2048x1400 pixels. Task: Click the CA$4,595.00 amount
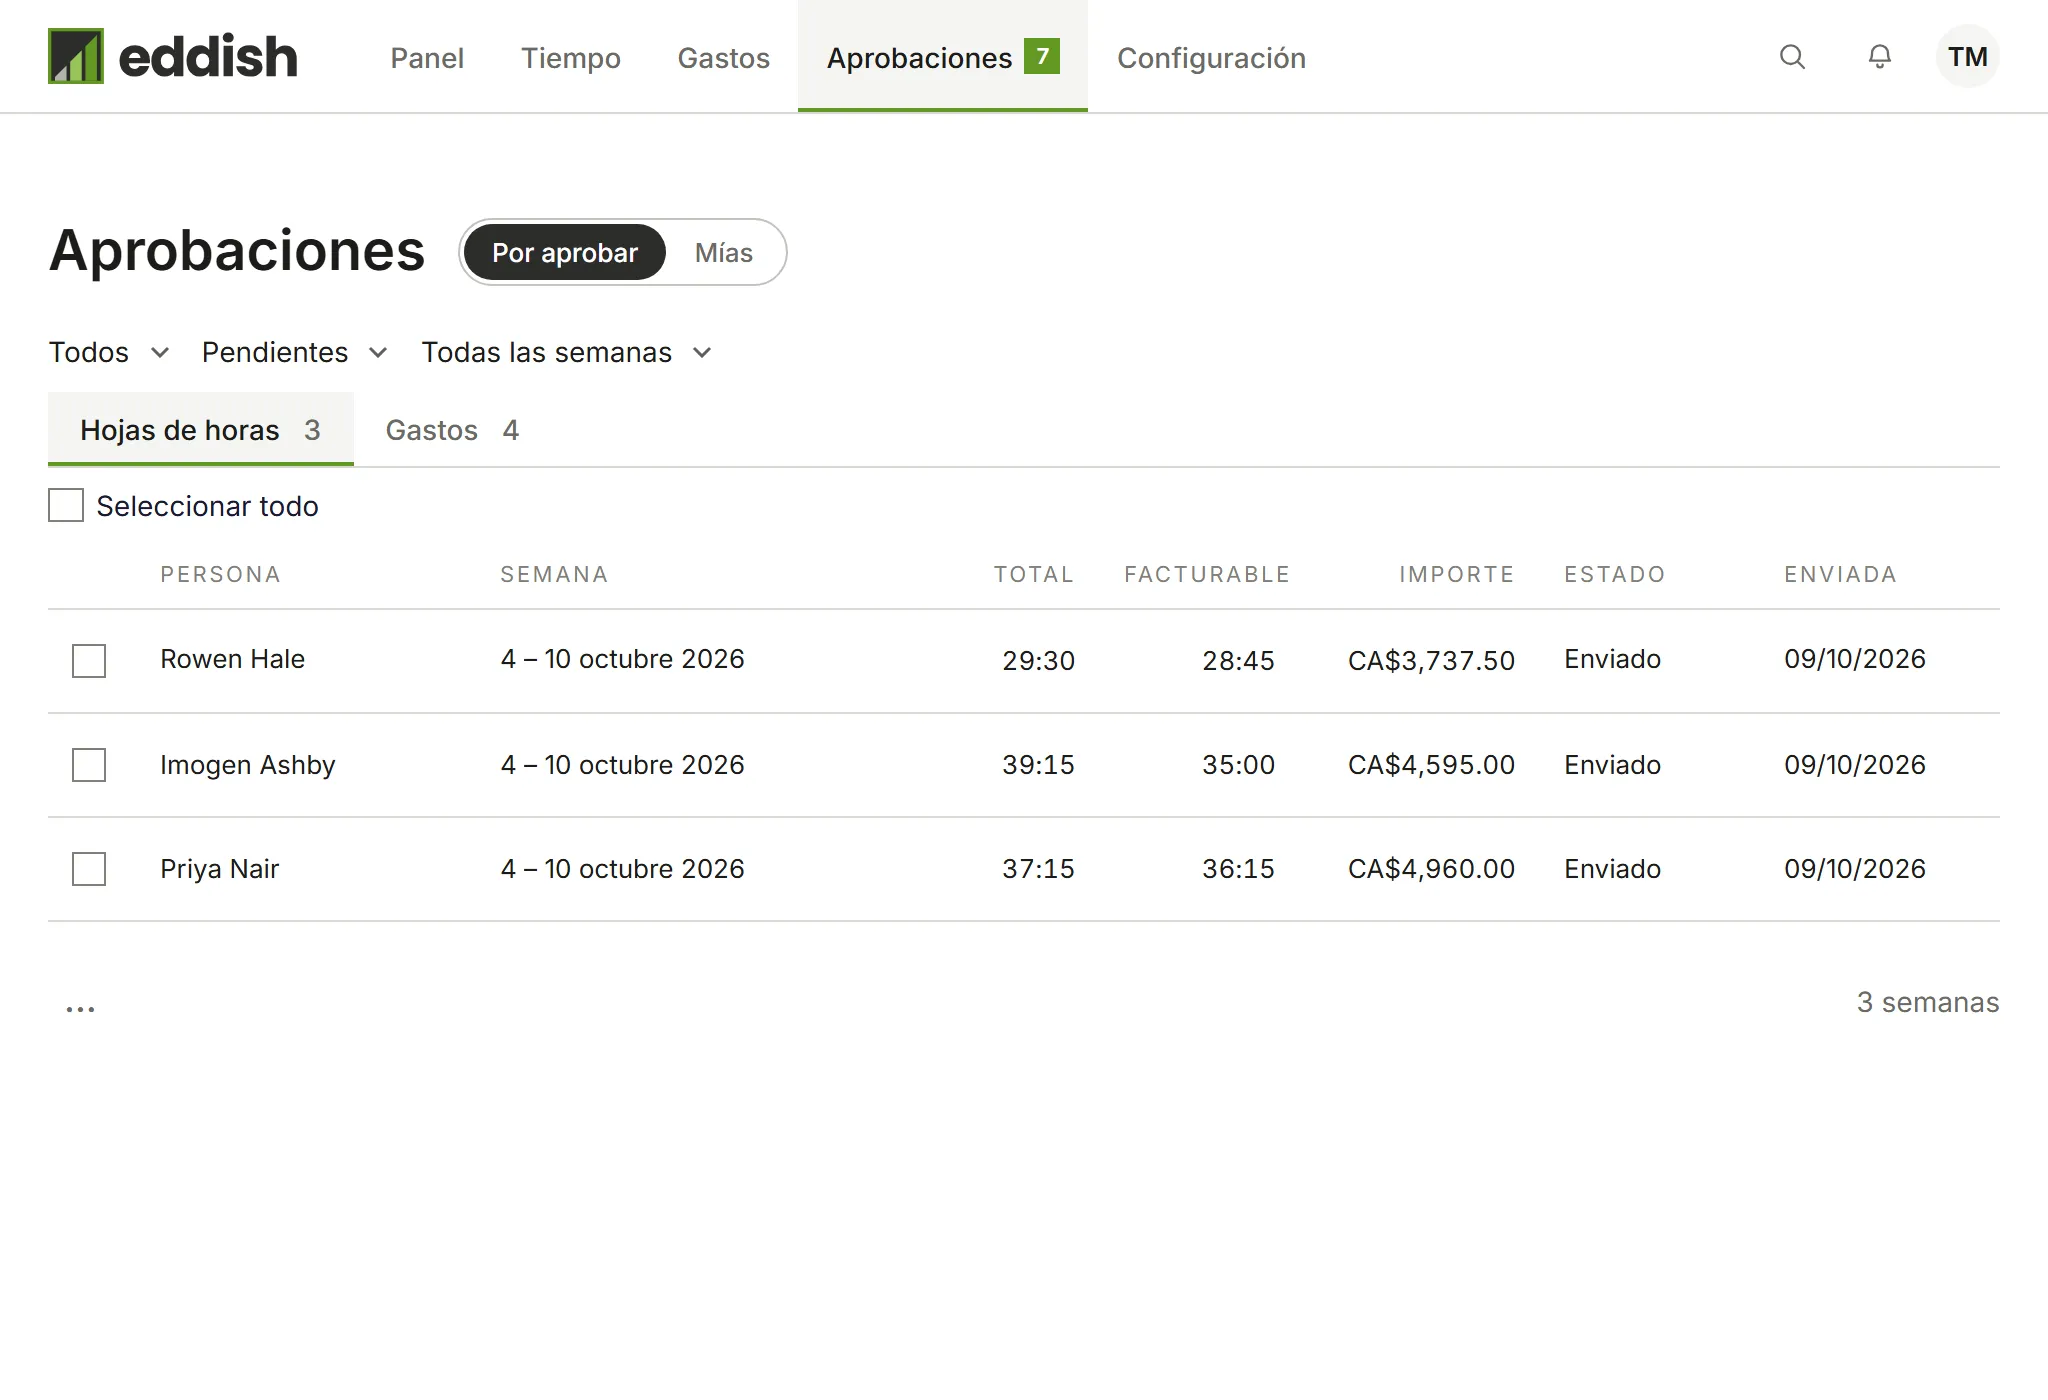coord(1431,765)
